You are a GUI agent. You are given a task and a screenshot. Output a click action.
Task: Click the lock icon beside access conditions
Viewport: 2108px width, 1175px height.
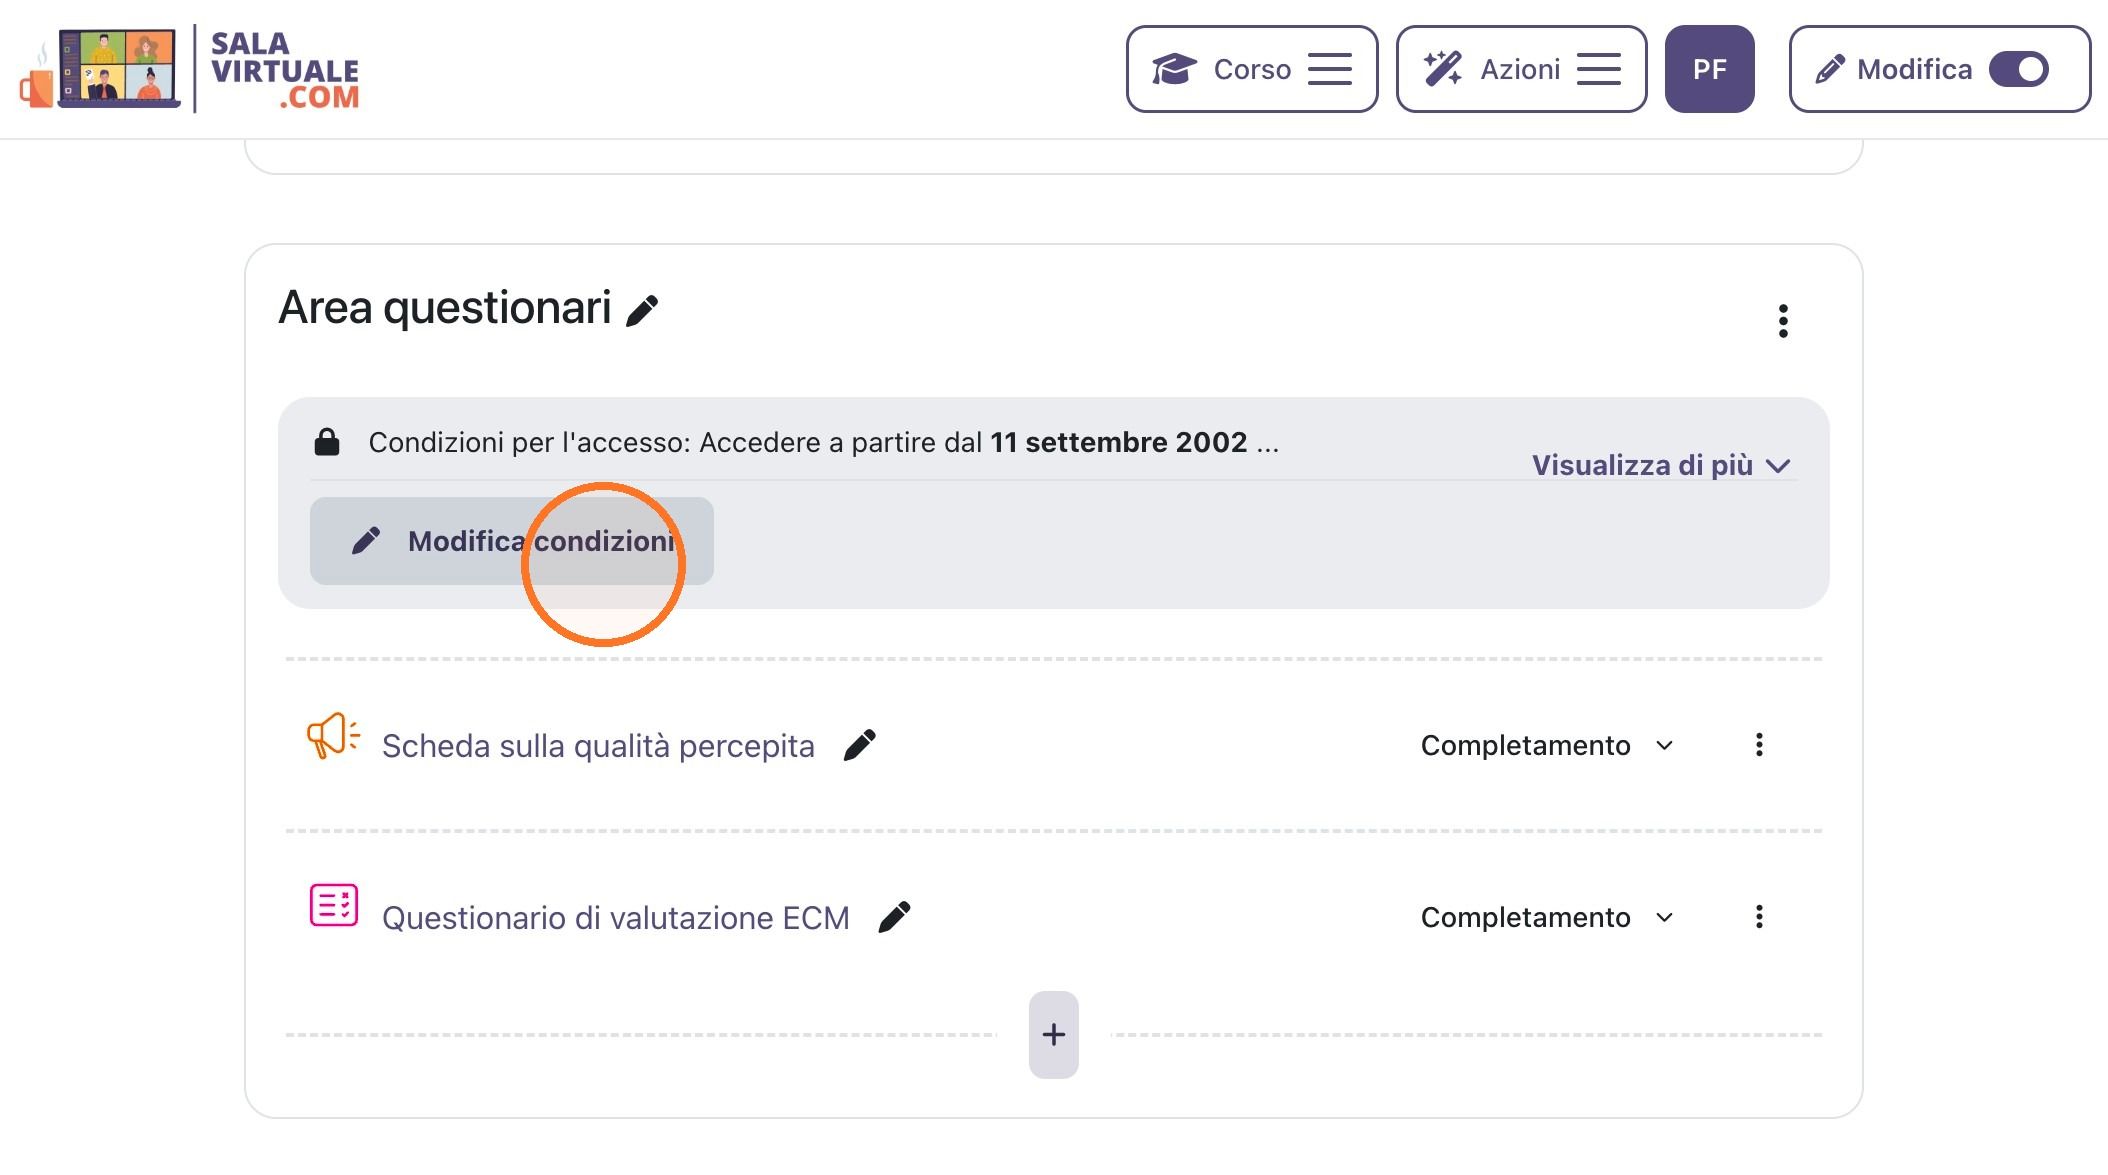[327, 442]
